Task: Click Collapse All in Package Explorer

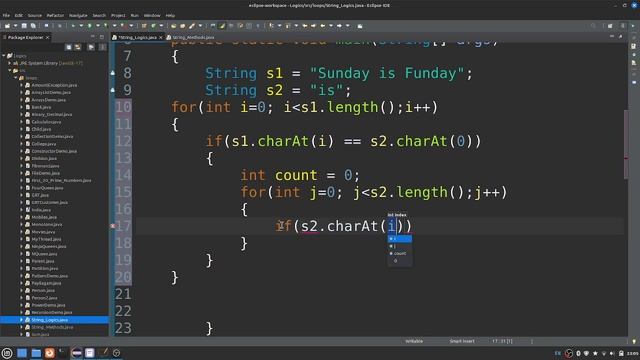Action: pyautogui.click(x=69, y=47)
